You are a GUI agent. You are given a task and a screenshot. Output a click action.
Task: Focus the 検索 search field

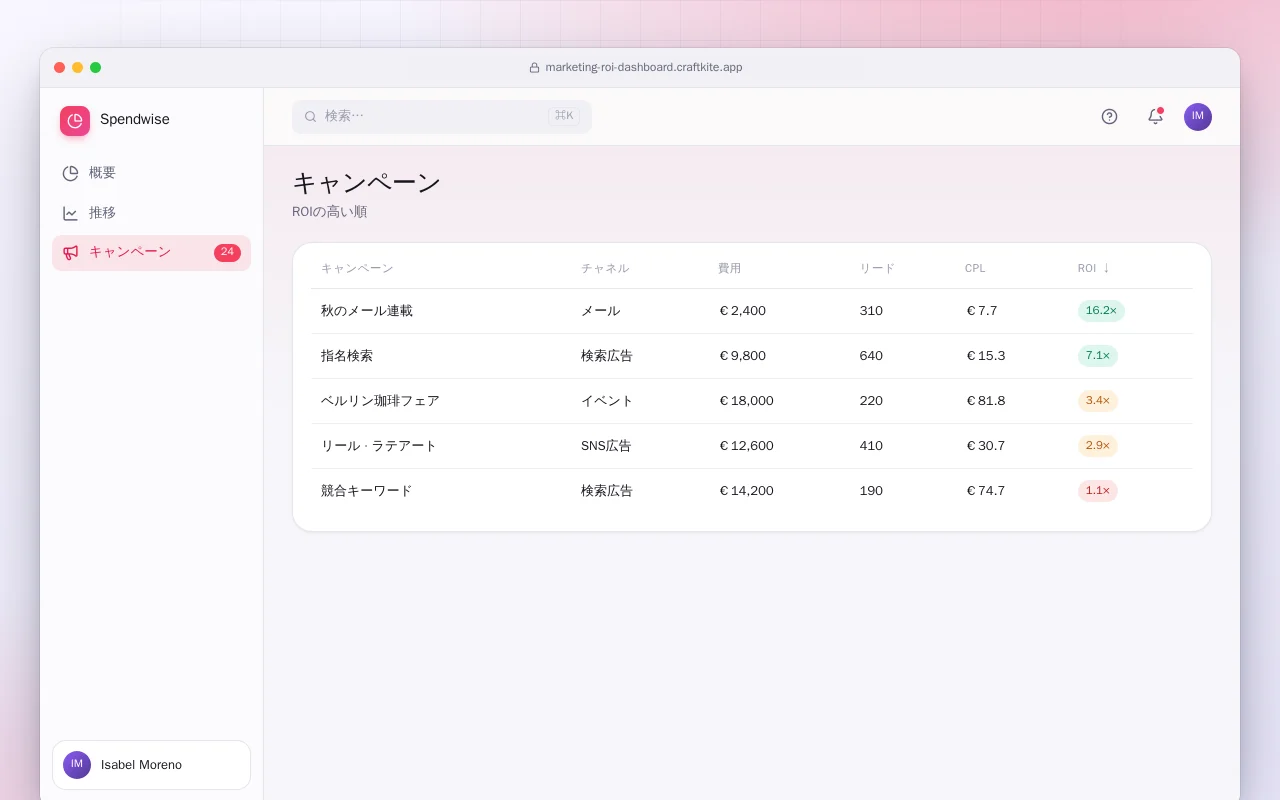(x=442, y=116)
